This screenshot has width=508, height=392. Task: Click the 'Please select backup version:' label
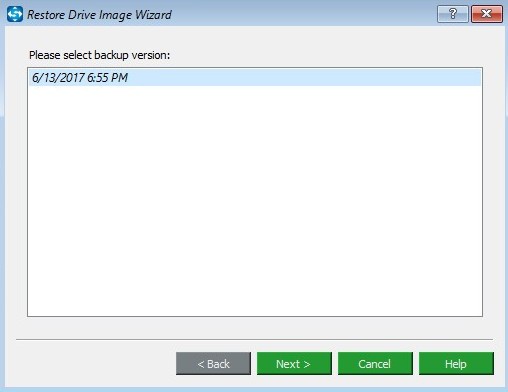click(x=99, y=55)
